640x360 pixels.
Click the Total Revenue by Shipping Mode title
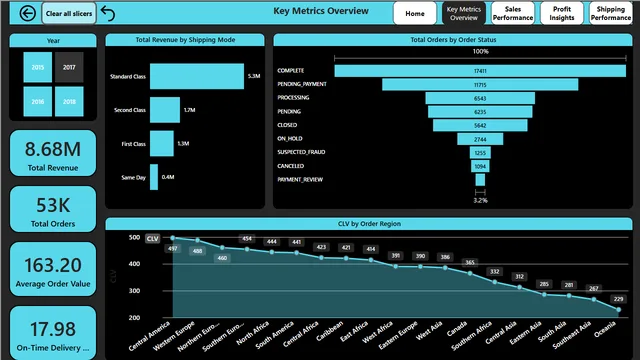[x=185, y=40]
